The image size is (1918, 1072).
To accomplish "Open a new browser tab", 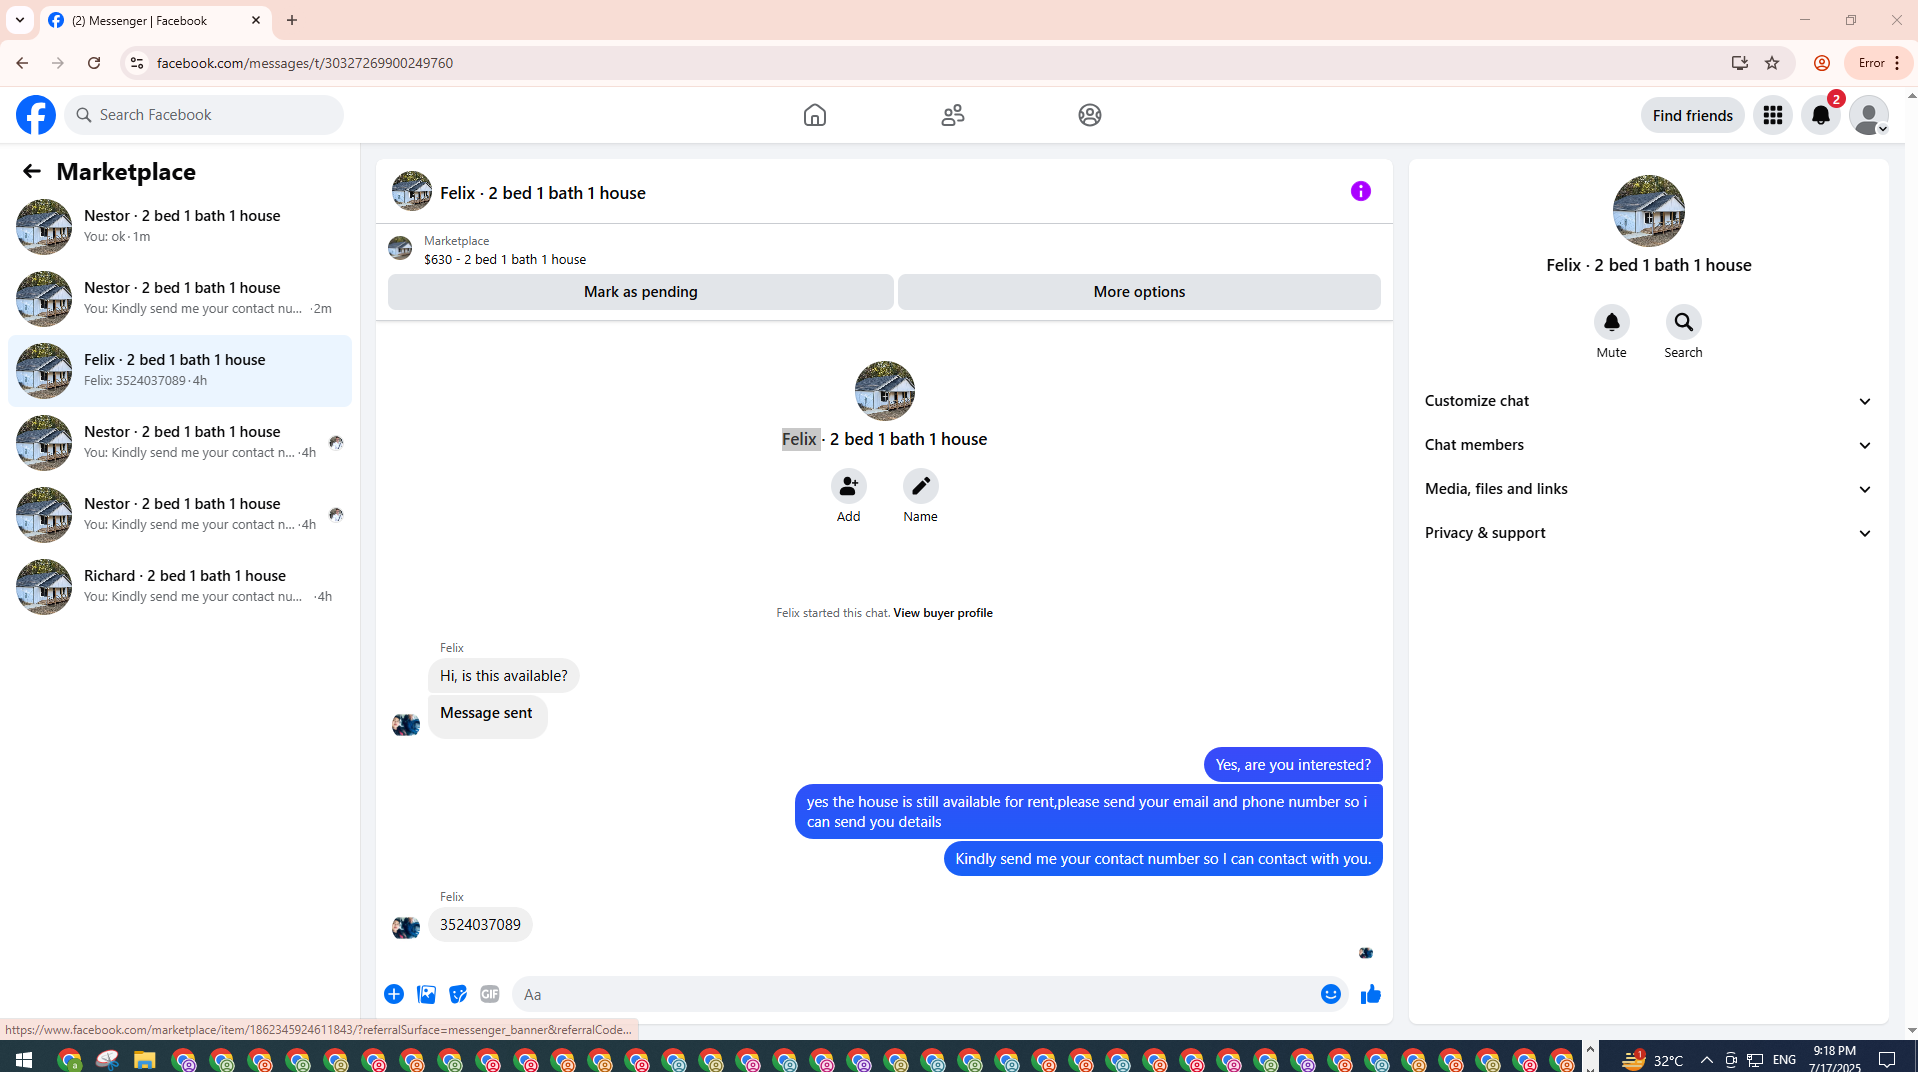I will 292,20.
